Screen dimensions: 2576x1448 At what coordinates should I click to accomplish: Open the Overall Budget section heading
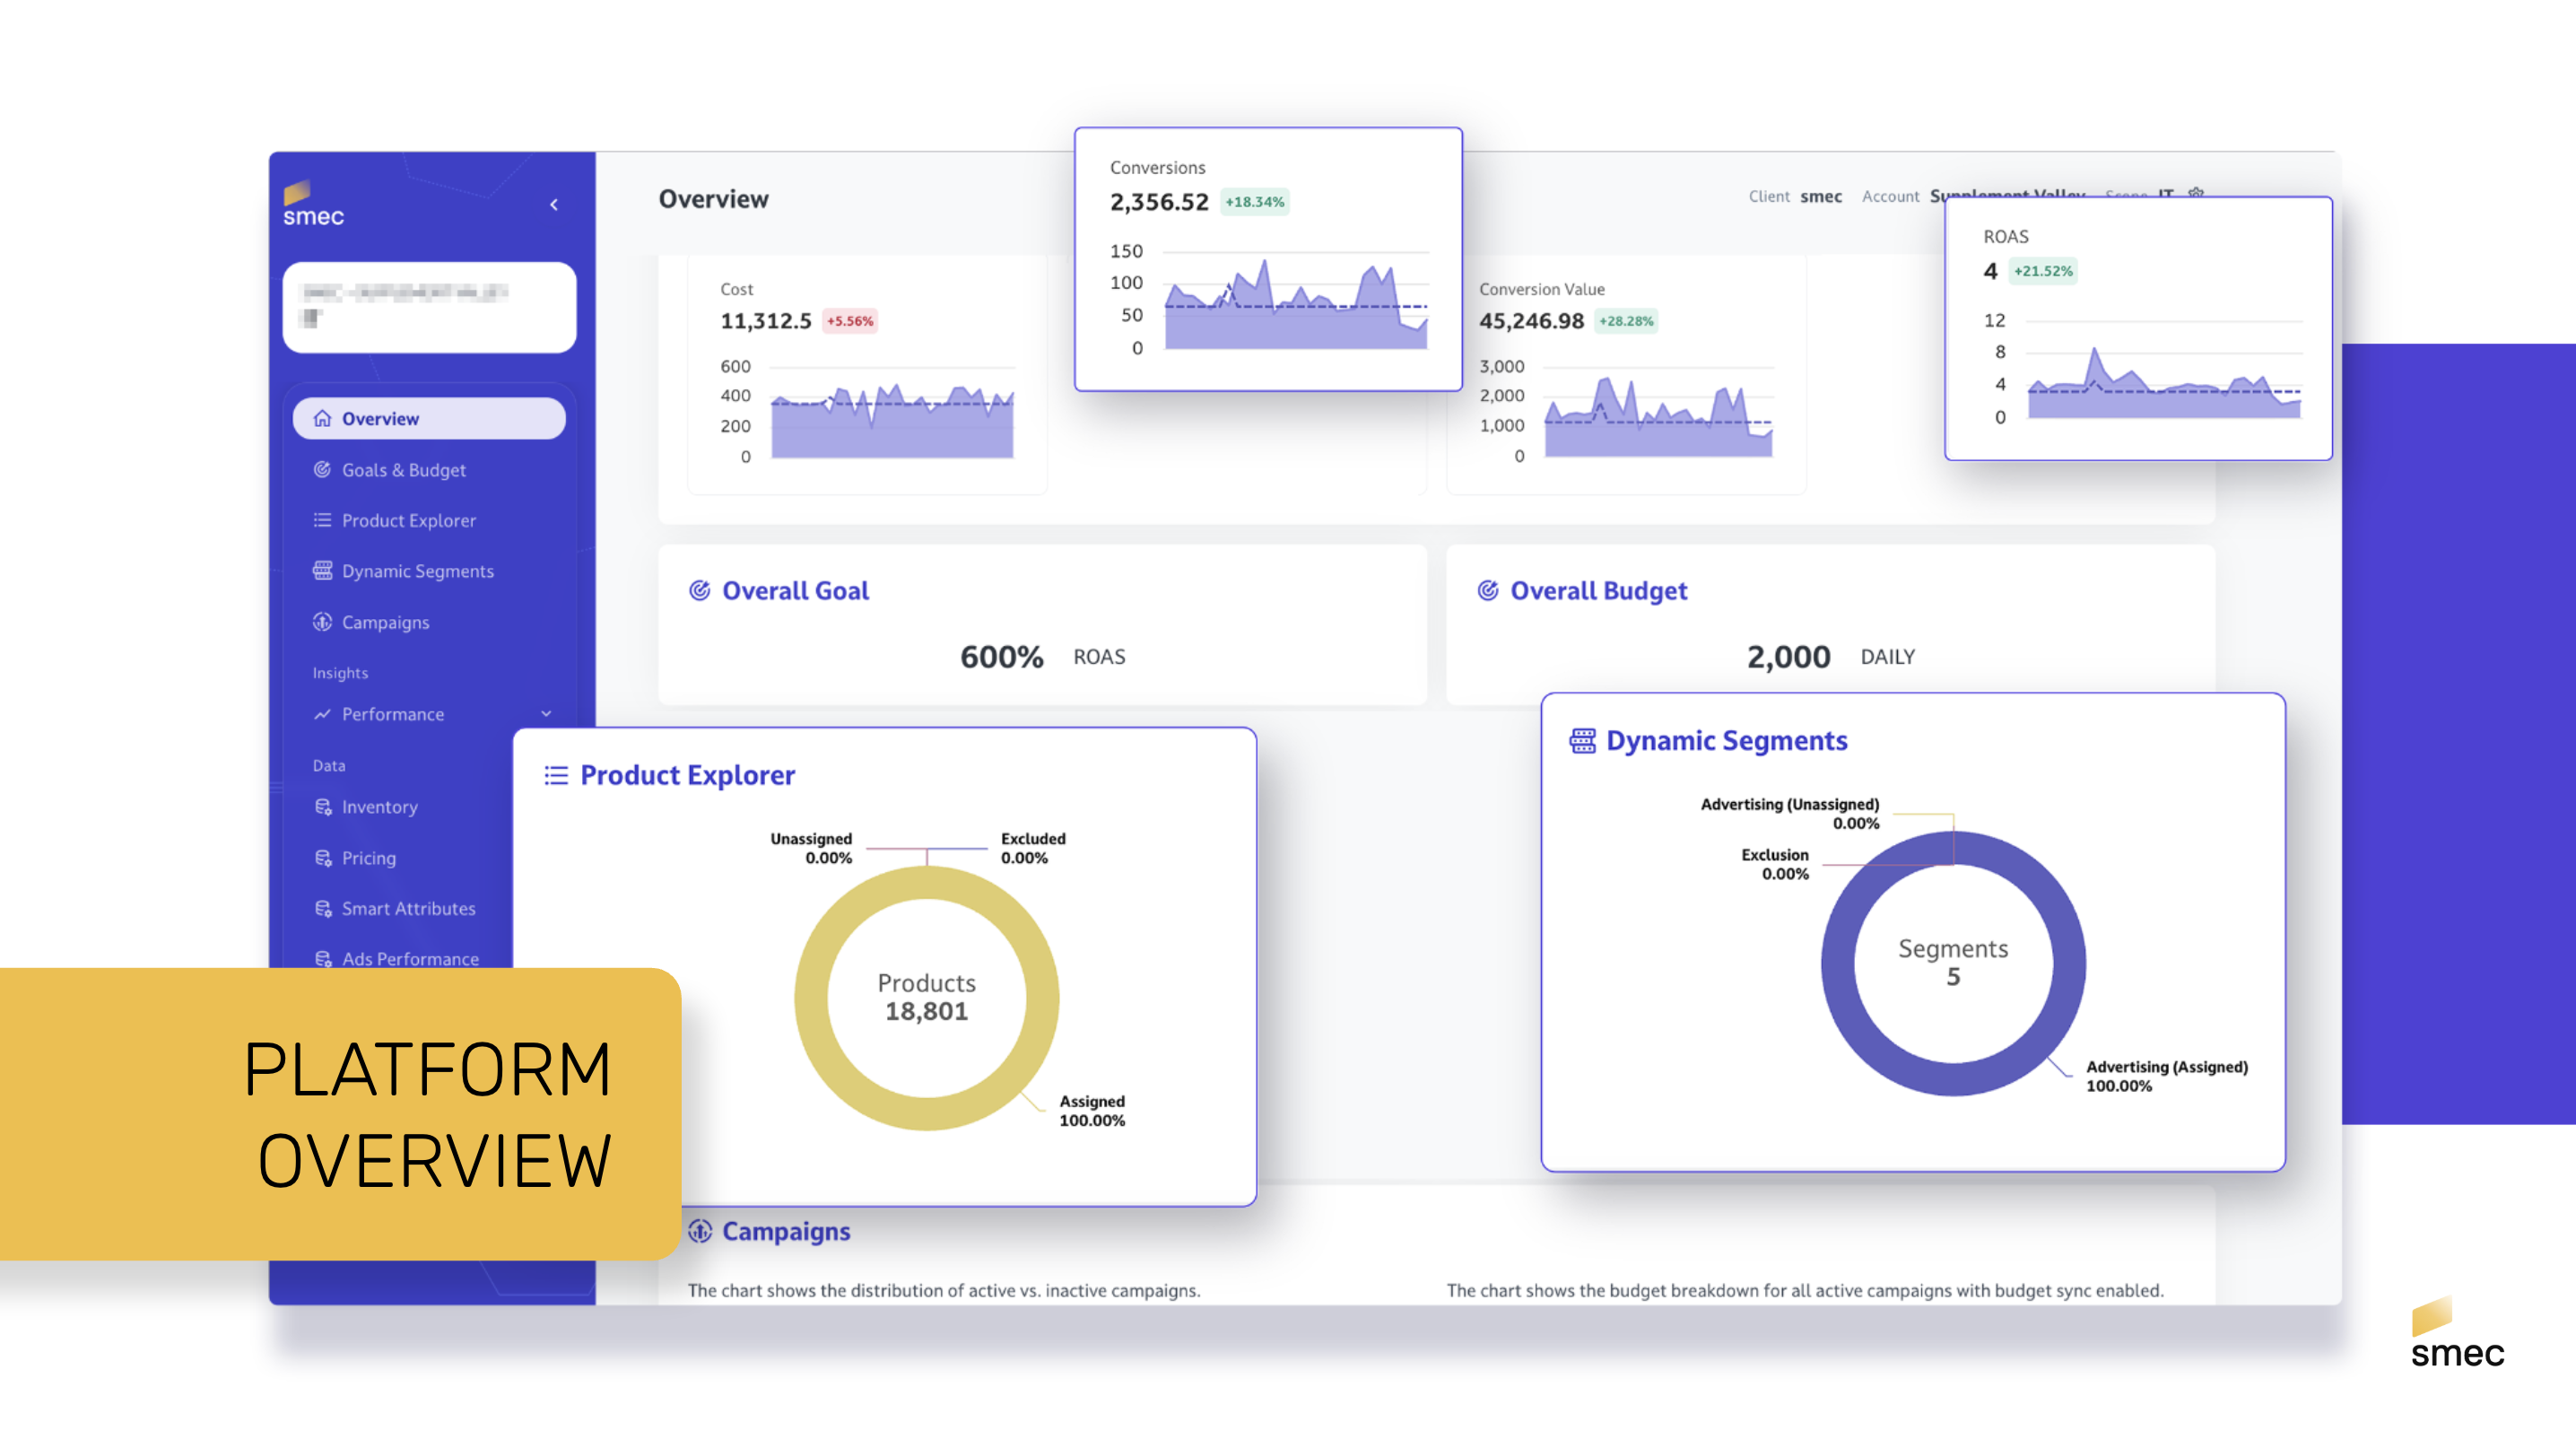1598,591
